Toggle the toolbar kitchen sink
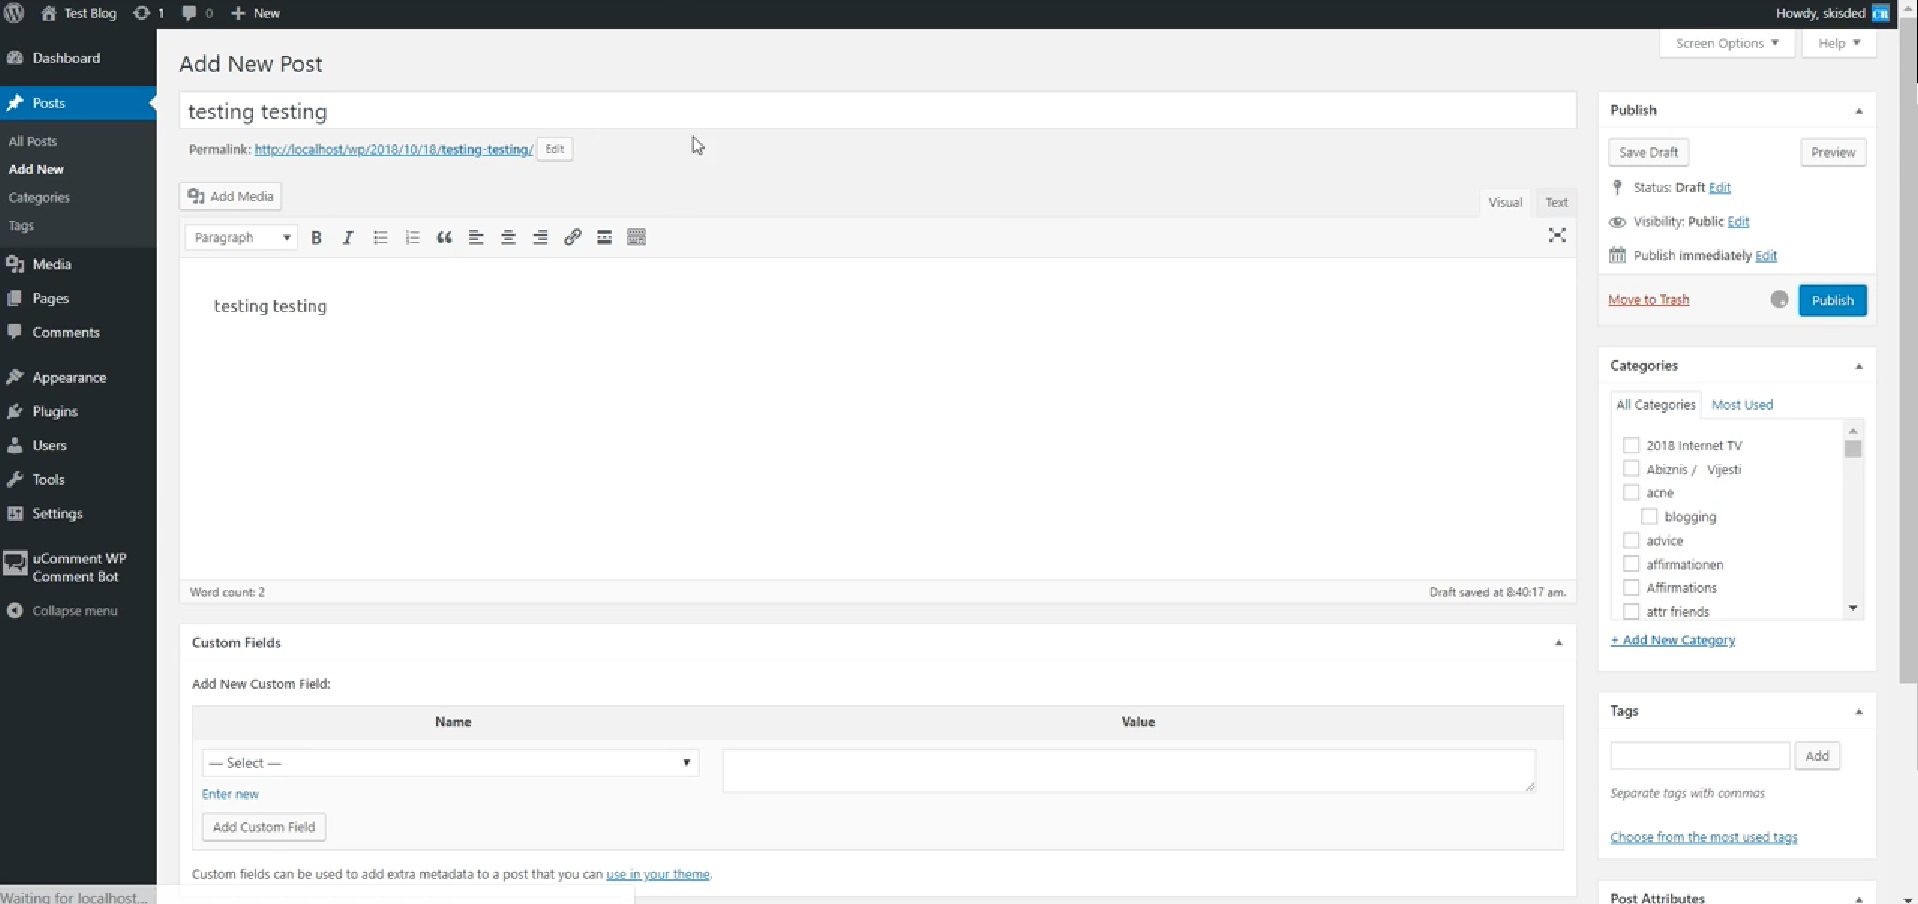 [x=636, y=237]
